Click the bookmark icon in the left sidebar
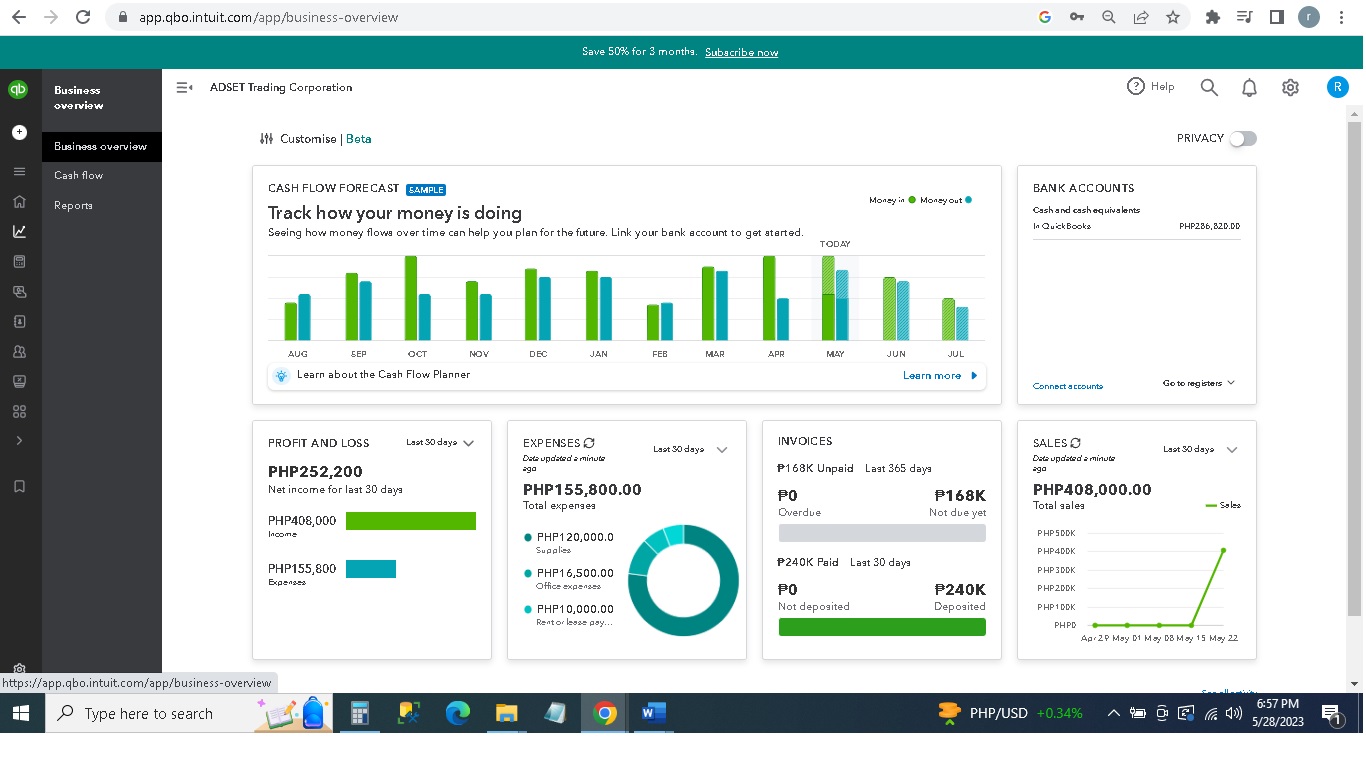The image size is (1366, 768). pos(19,486)
